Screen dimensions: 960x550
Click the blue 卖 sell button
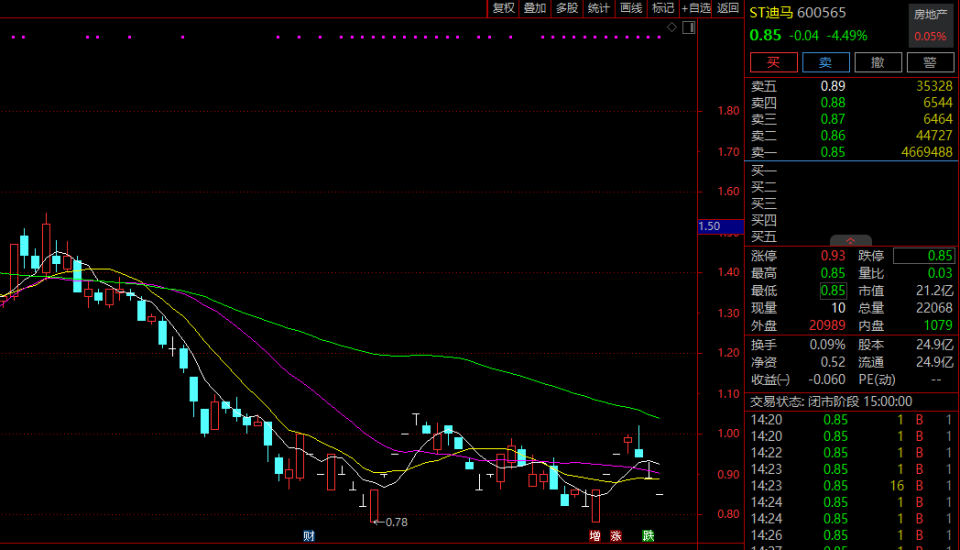[826, 62]
